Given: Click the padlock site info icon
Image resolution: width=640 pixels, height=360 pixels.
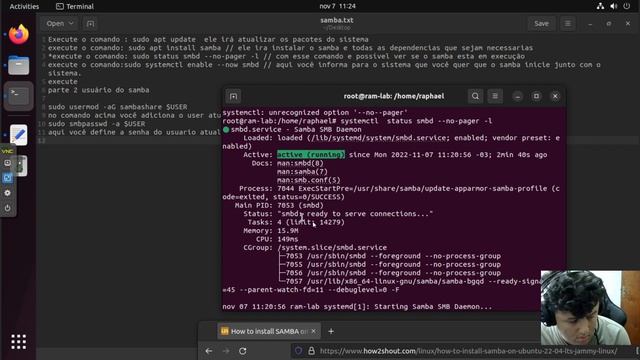Looking at the screenshot, I should click(x=311, y=351).
